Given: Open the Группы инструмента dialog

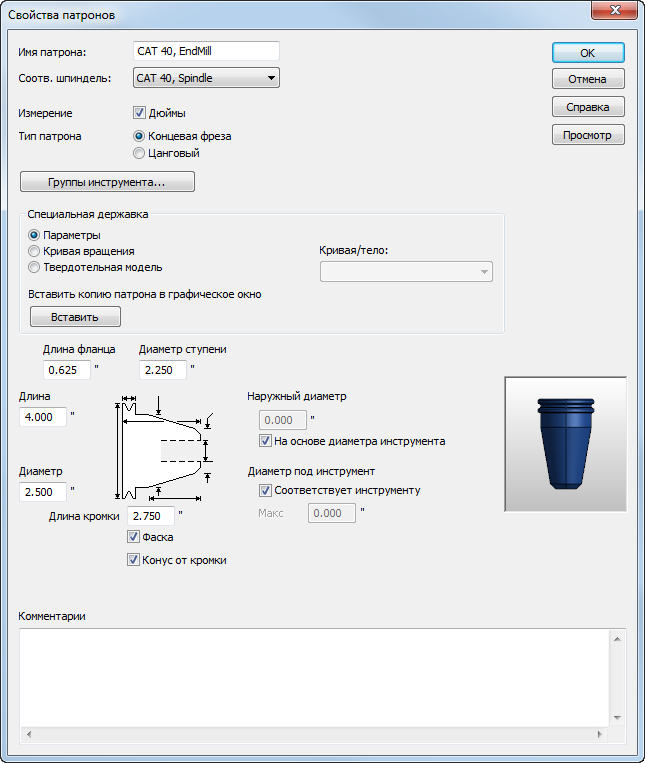Looking at the screenshot, I should 107,182.
